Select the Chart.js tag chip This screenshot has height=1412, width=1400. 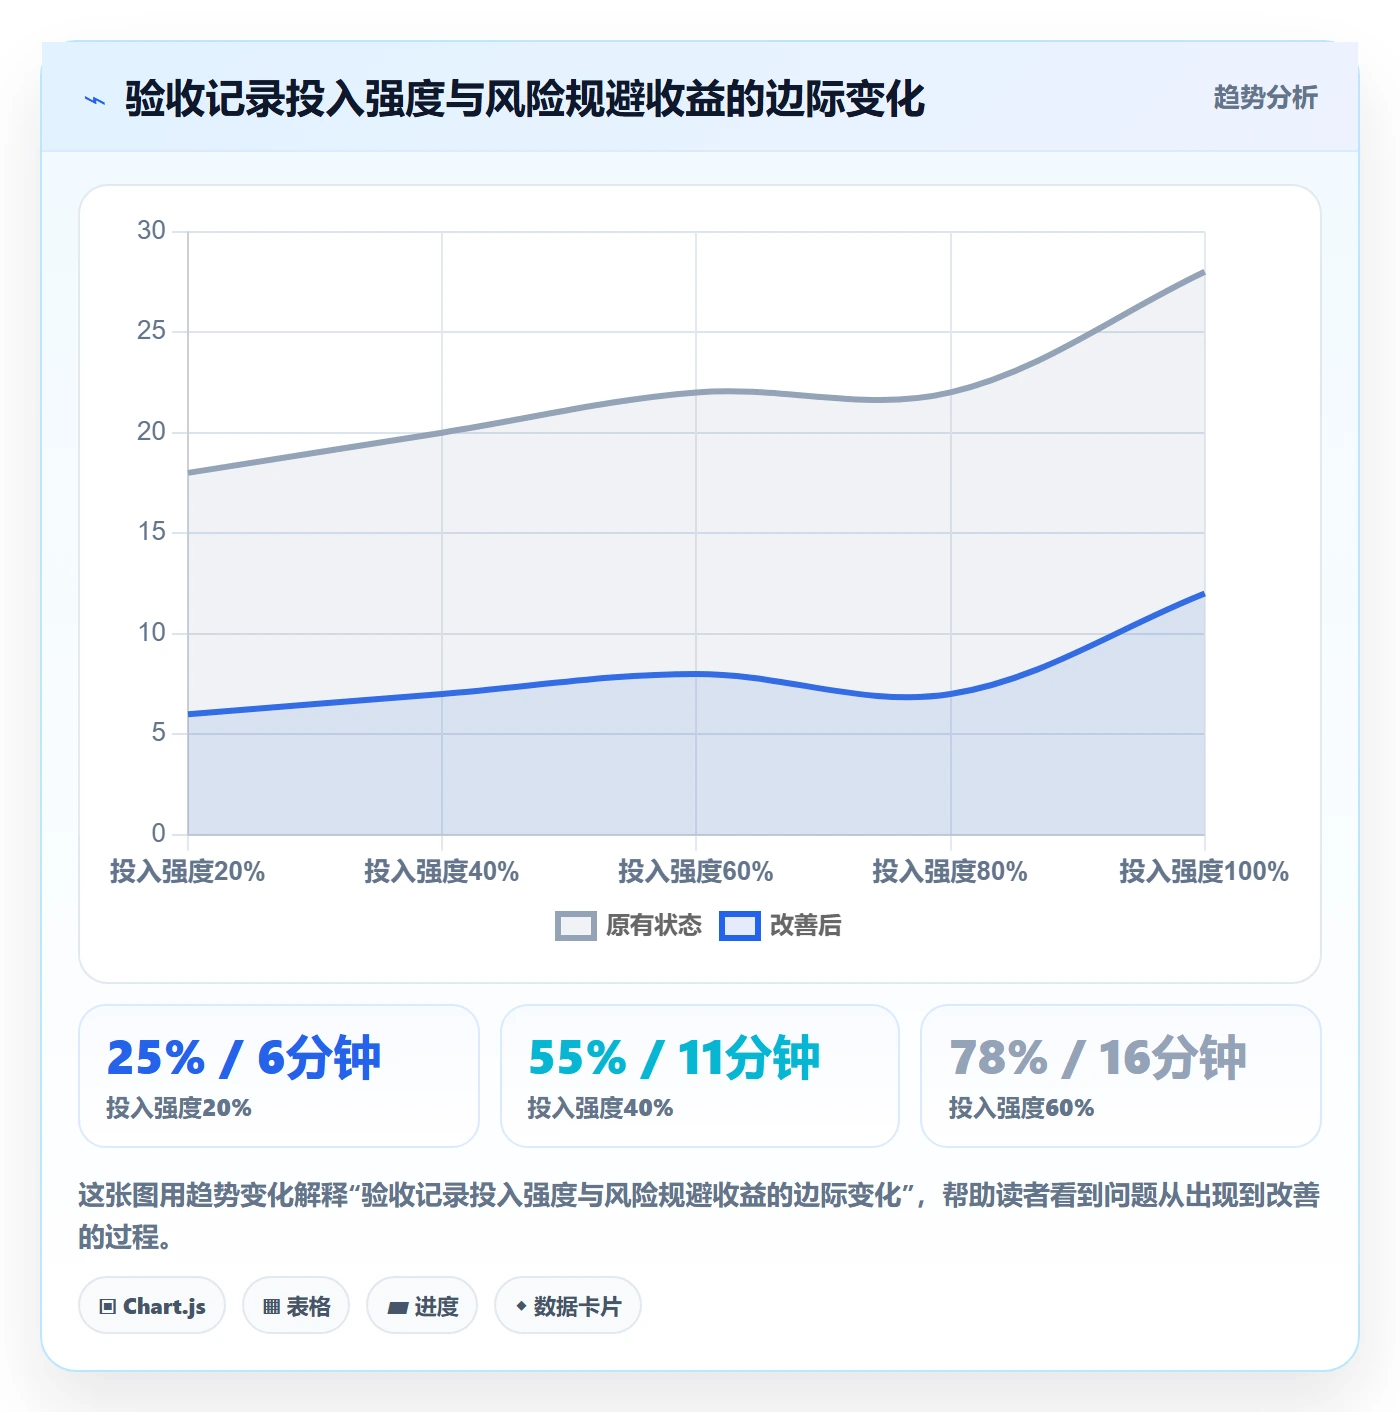(152, 1305)
